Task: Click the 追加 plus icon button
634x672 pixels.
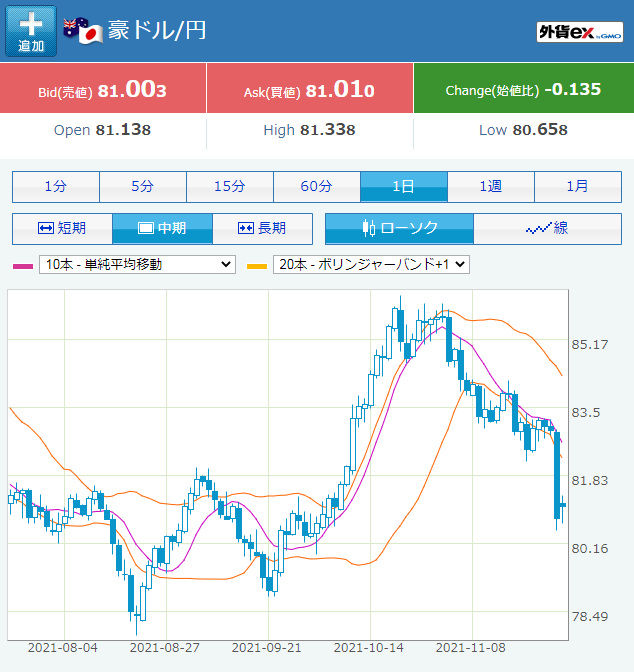Action: (x=31, y=31)
